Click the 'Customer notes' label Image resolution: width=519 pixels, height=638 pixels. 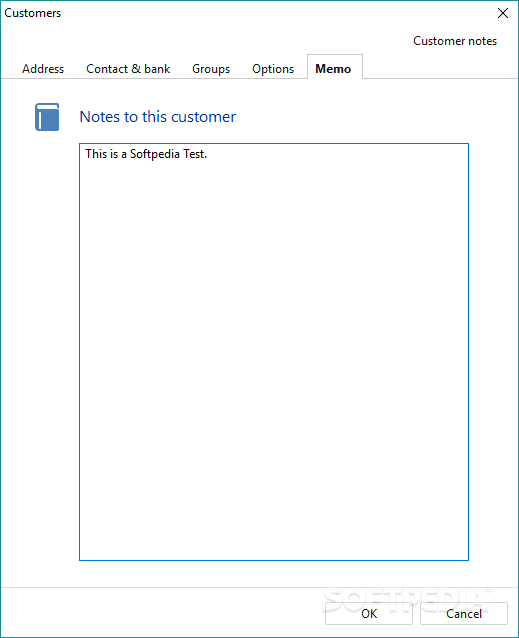tap(455, 41)
